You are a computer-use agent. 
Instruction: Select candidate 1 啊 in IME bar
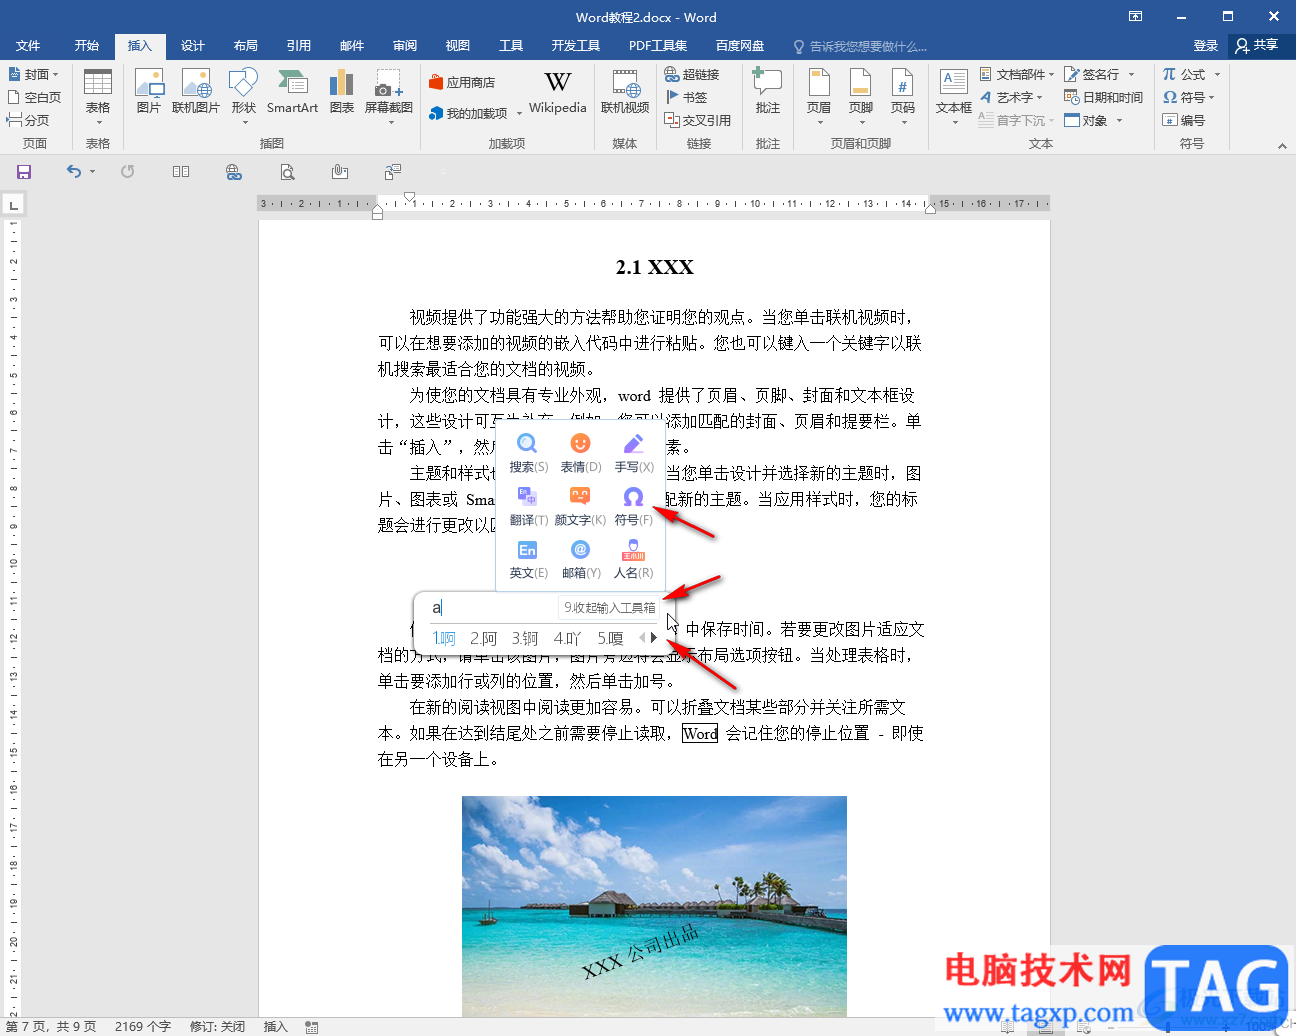pyautogui.click(x=443, y=638)
